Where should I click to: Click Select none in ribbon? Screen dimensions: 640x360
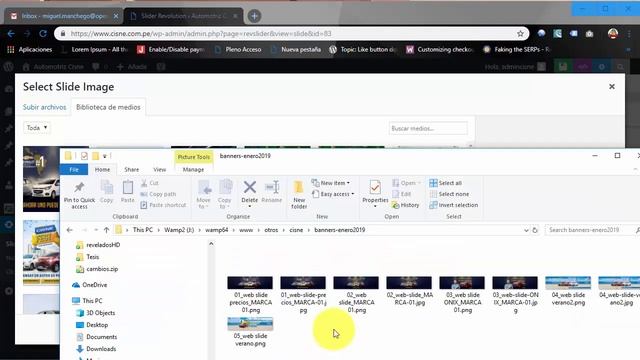[449, 194]
